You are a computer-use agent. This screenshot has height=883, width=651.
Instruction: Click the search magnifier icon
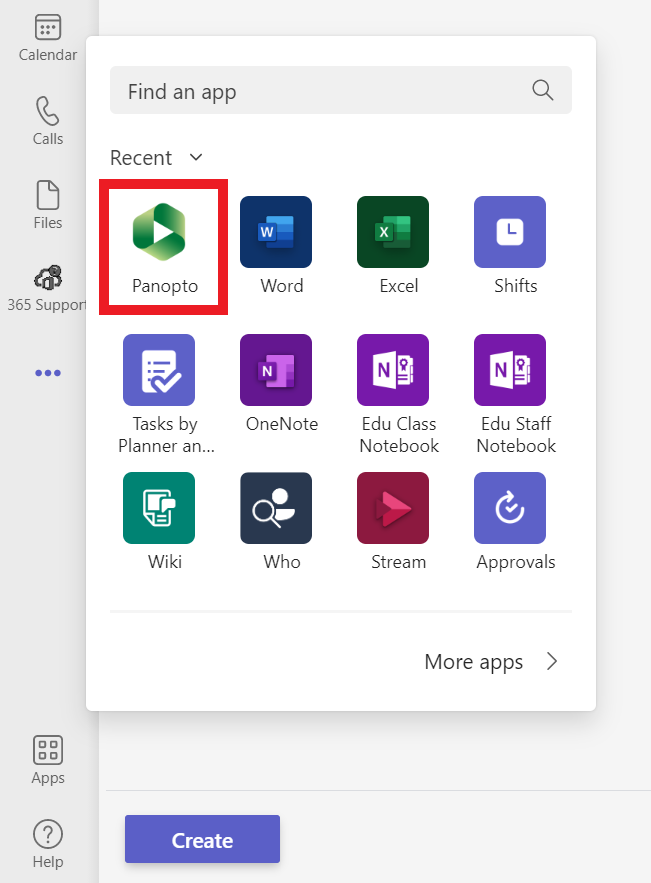pos(543,90)
